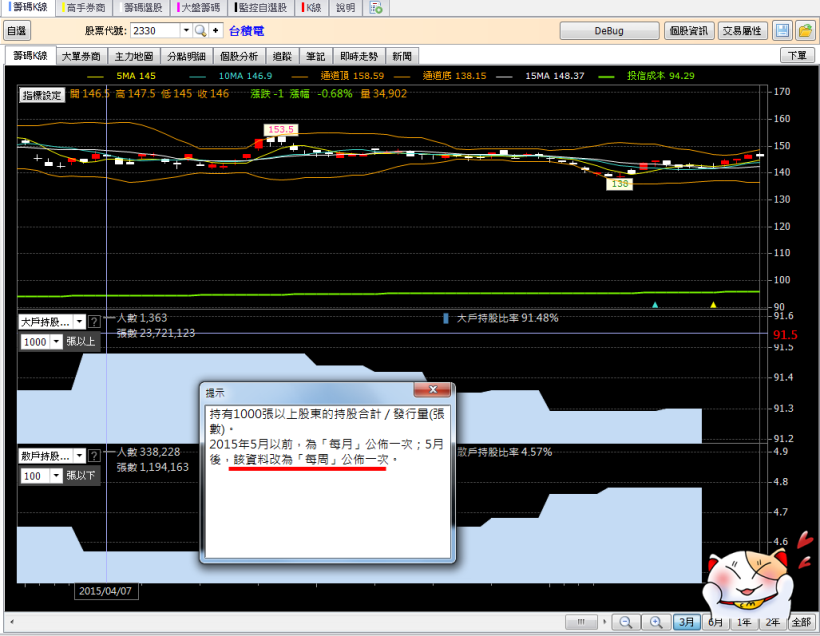
Task: Click the plus icon beside stock search
Action: click(x=215, y=31)
